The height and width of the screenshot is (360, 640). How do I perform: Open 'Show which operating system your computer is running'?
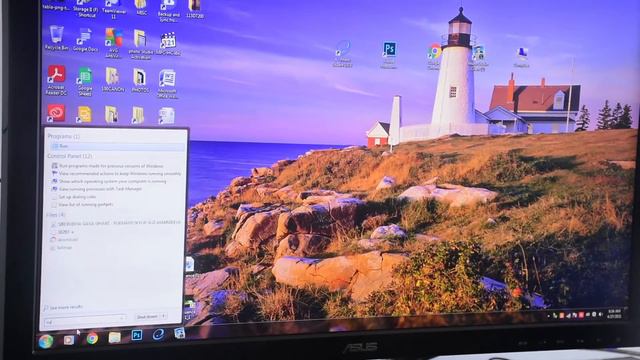[x=109, y=181]
